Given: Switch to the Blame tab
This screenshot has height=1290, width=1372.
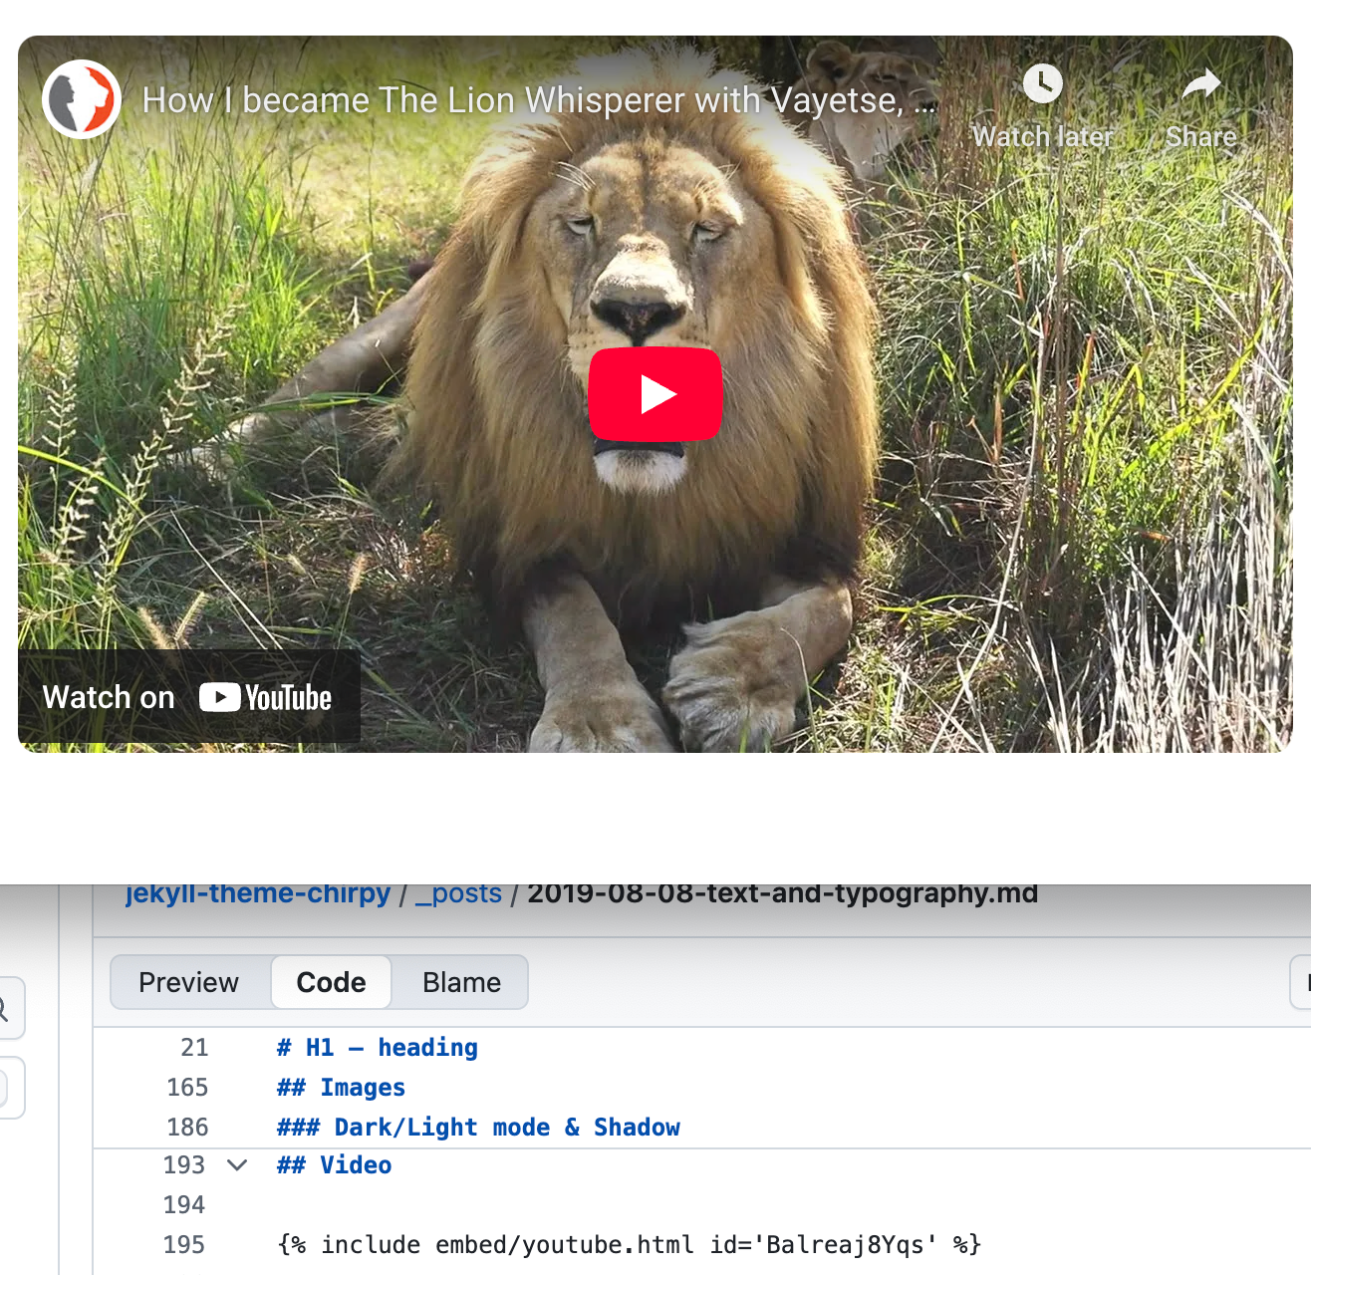Looking at the screenshot, I should [461, 982].
